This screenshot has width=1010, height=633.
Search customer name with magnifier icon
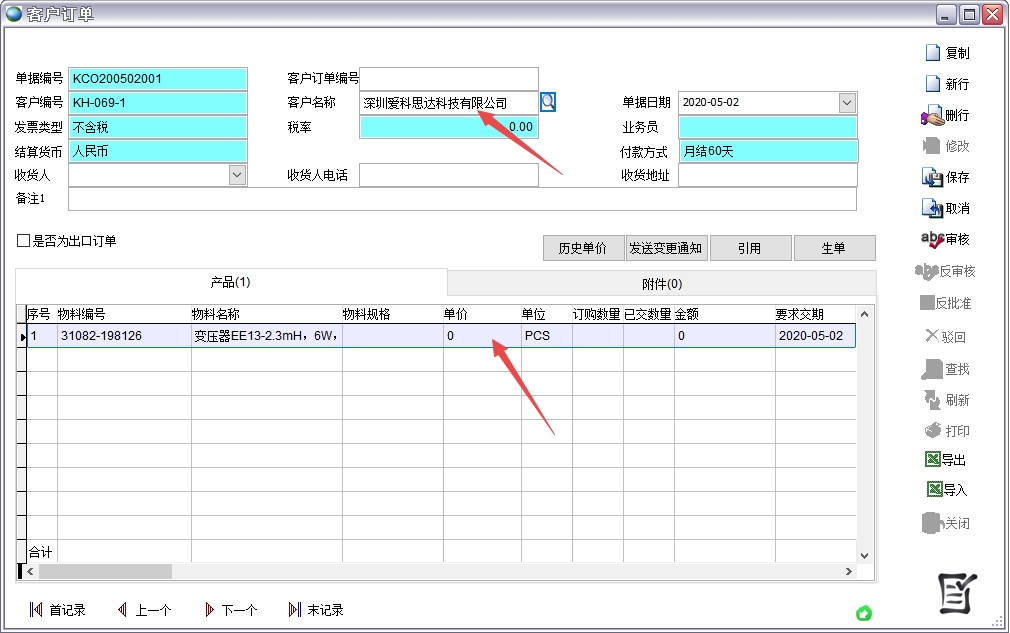pos(548,102)
